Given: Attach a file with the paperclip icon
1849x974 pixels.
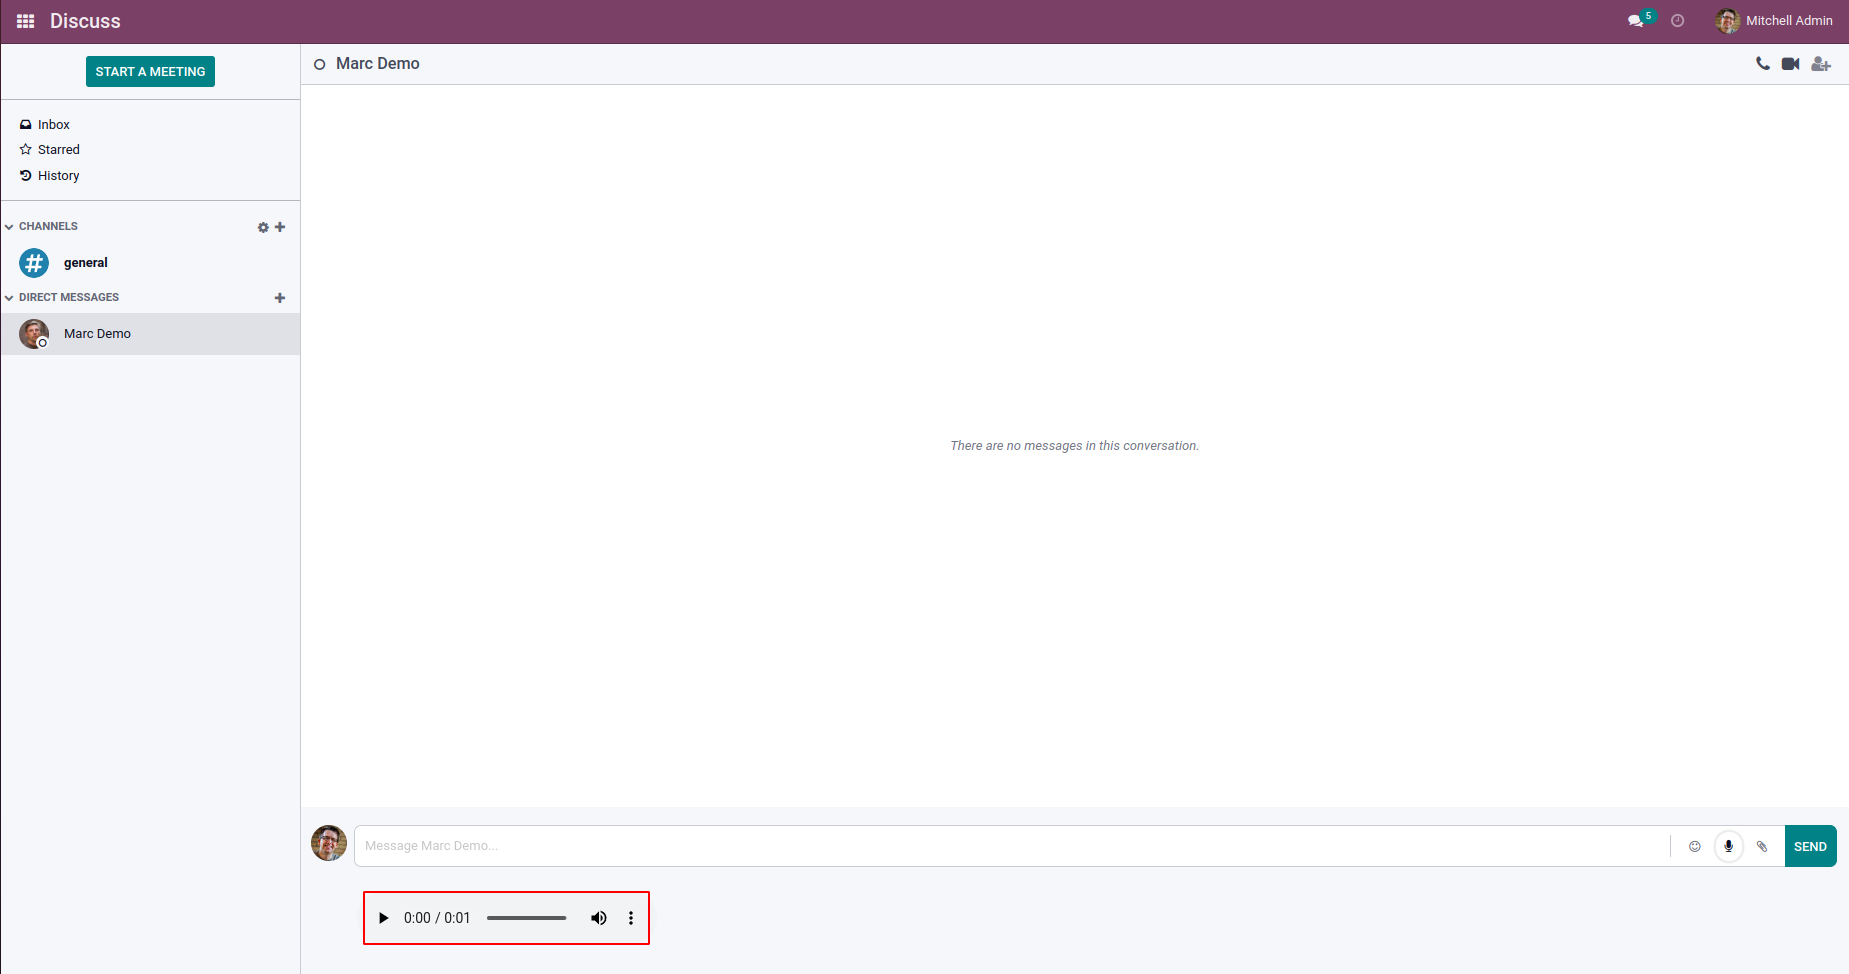Looking at the screenshot, I should (x=1762, y=847).
